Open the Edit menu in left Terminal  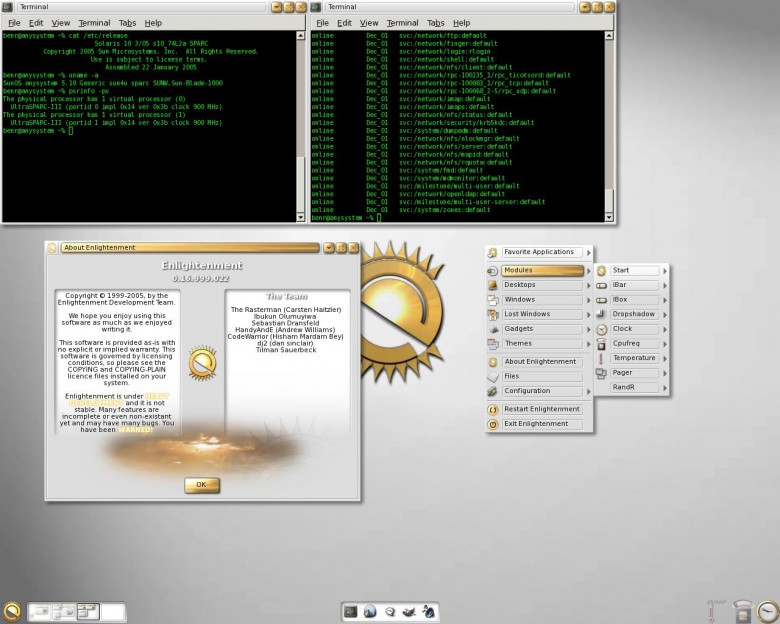coord(36,23)
